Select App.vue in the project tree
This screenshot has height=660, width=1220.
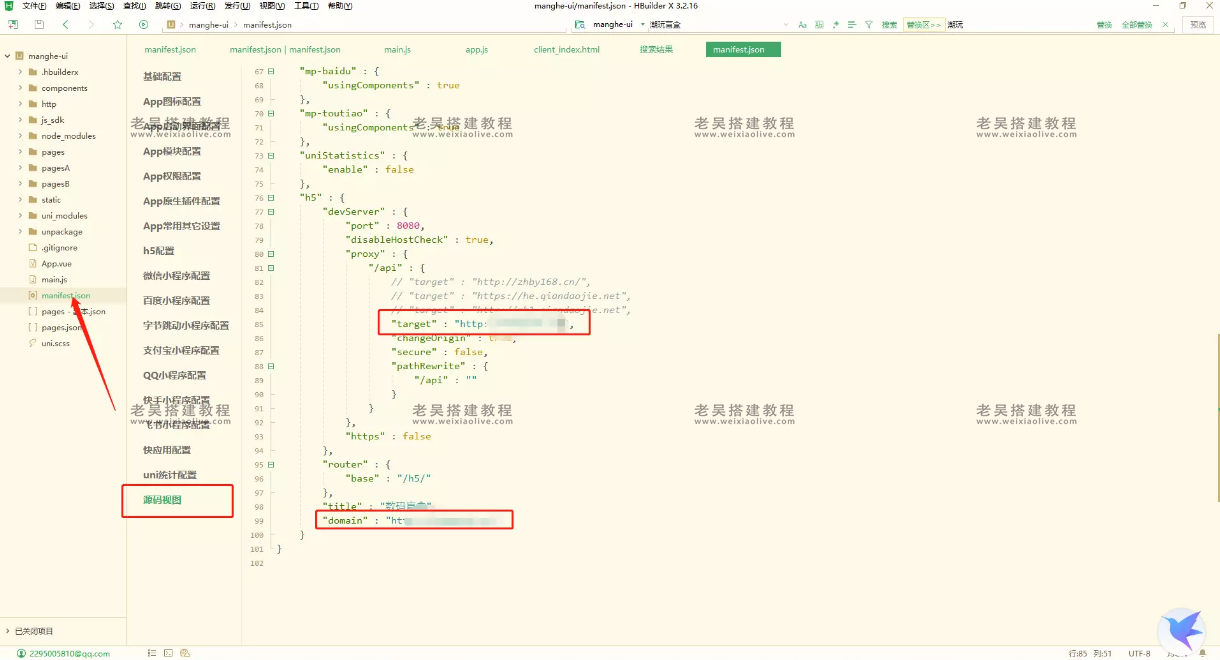(x=56, y=263)
